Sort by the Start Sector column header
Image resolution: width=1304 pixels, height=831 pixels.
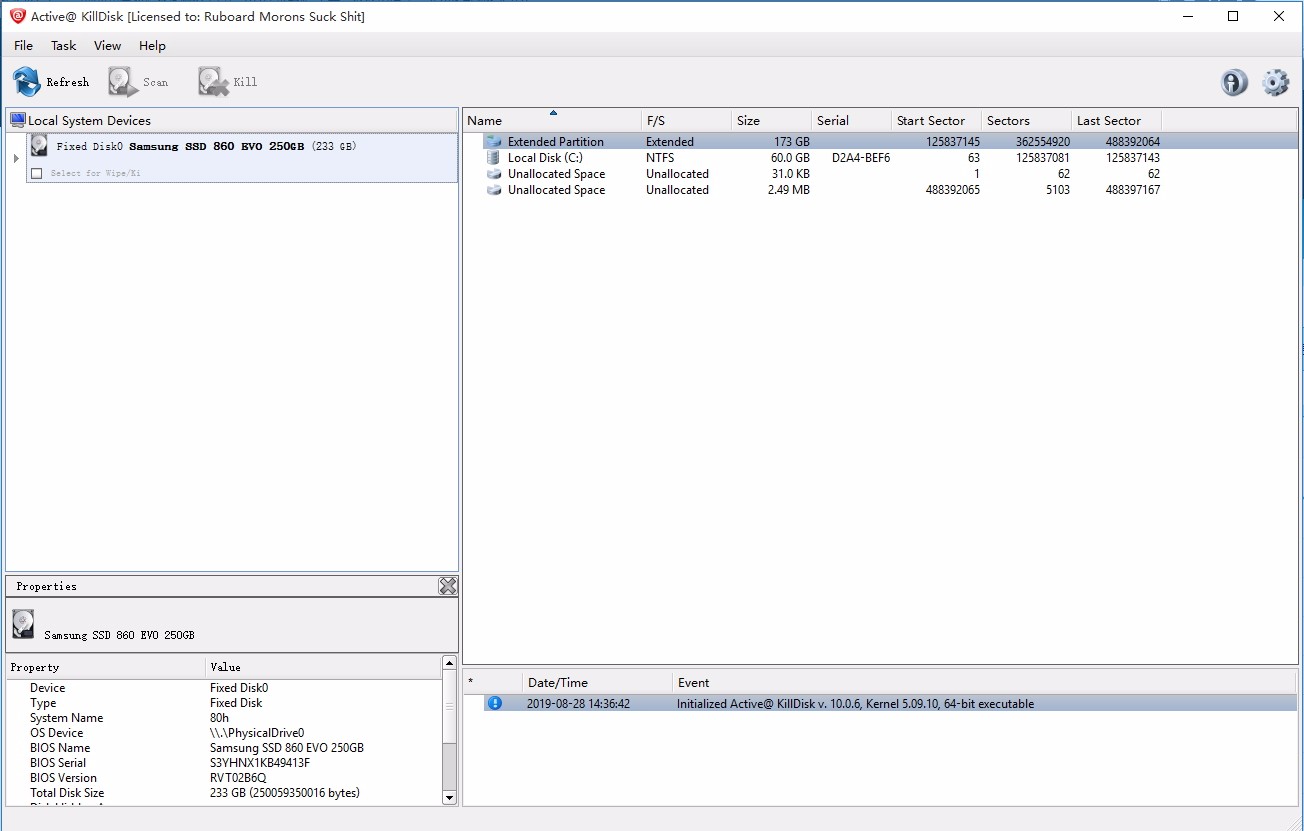click(x=936, y=120)
